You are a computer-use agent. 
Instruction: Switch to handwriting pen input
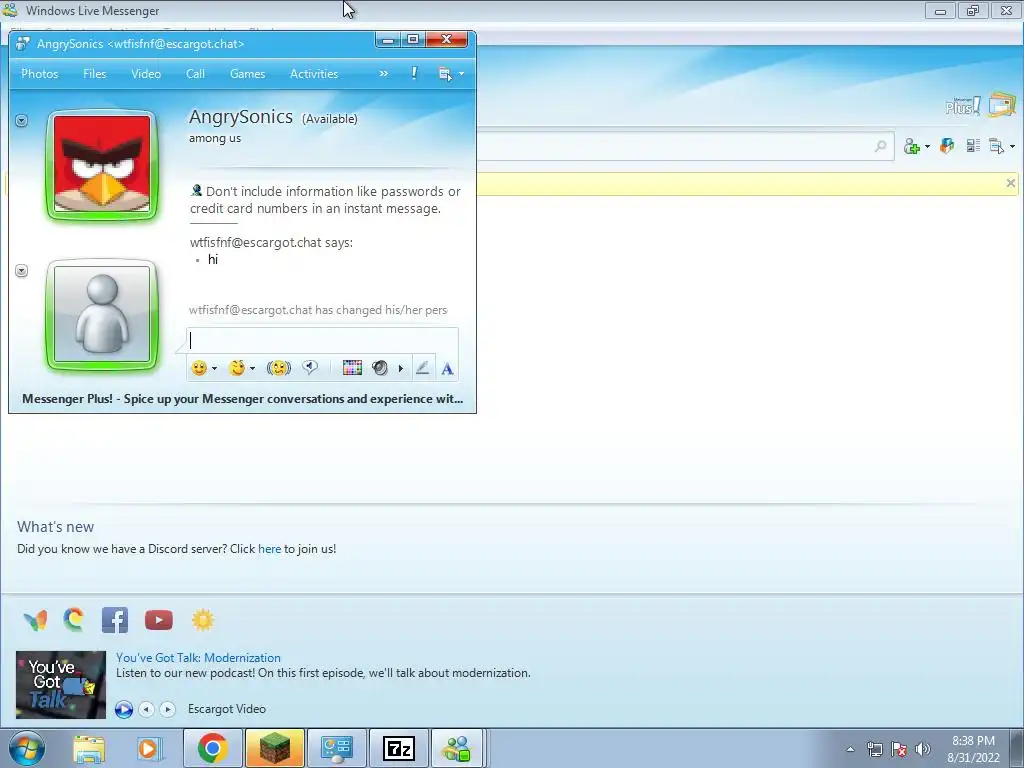[423, 368]
